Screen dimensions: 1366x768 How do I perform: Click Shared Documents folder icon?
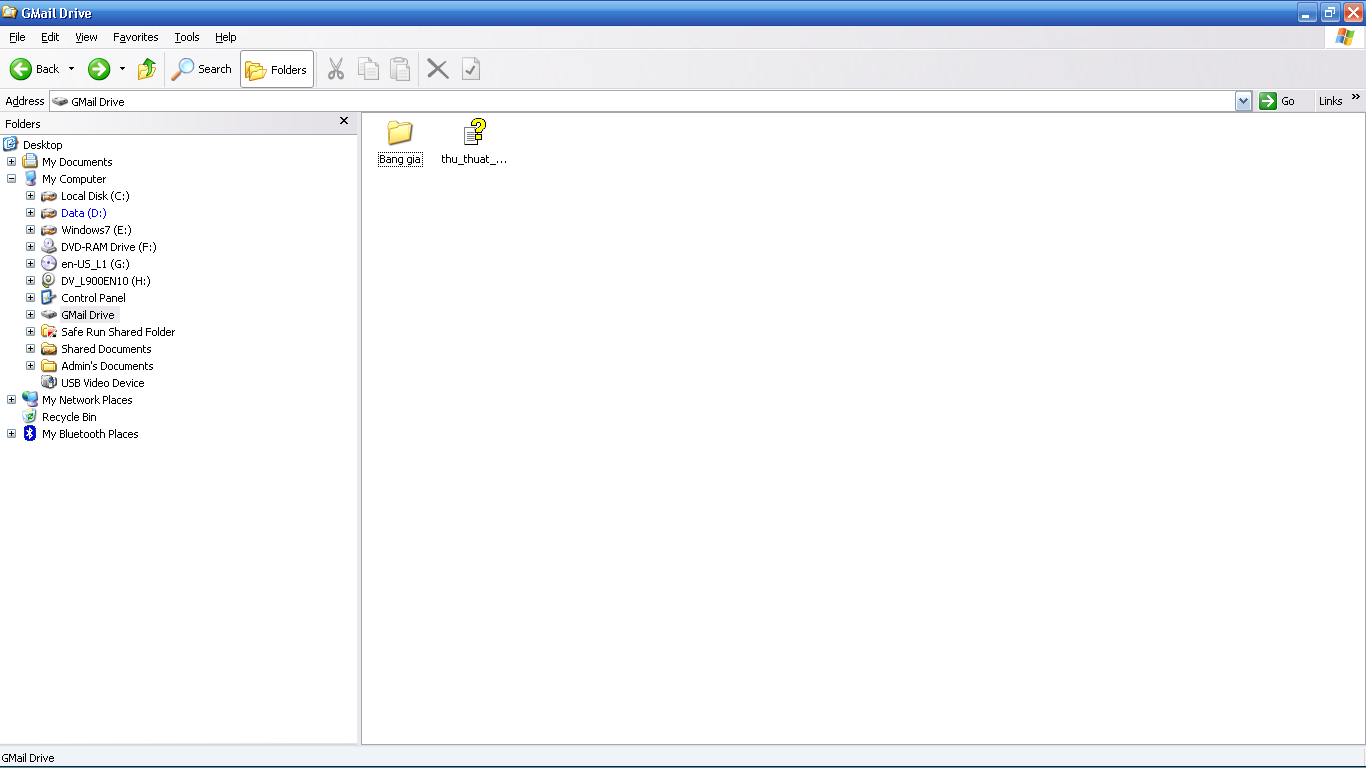point(49,349)
